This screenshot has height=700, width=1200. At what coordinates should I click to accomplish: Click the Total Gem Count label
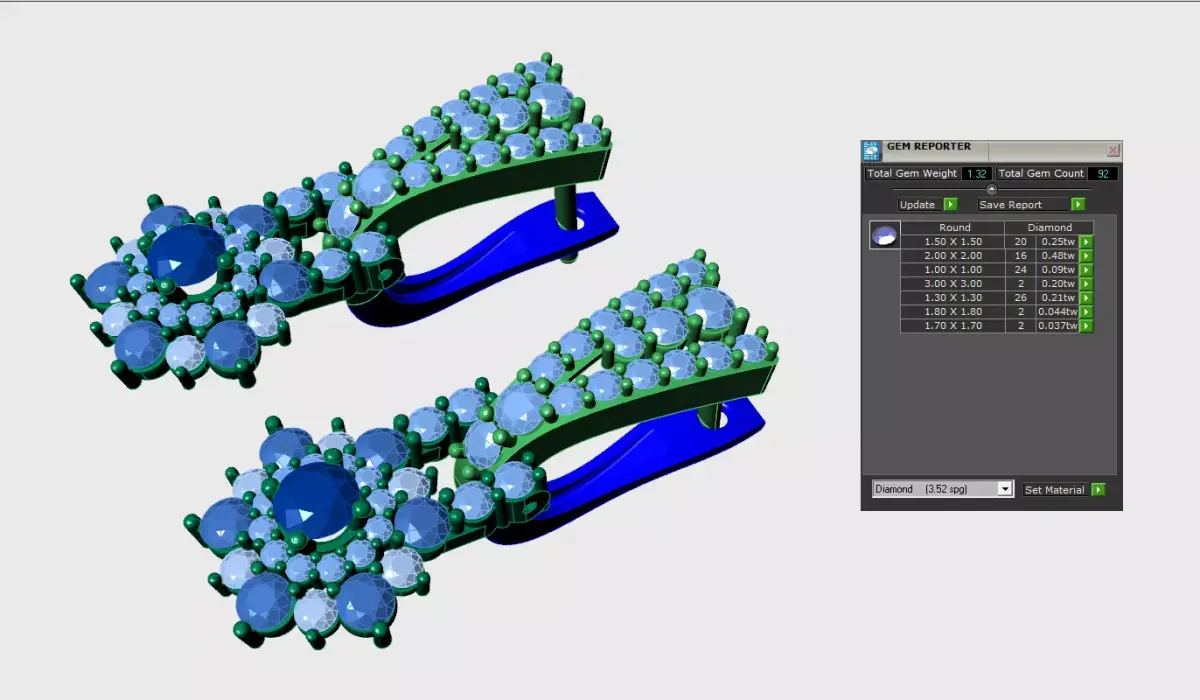[1041, 173]
